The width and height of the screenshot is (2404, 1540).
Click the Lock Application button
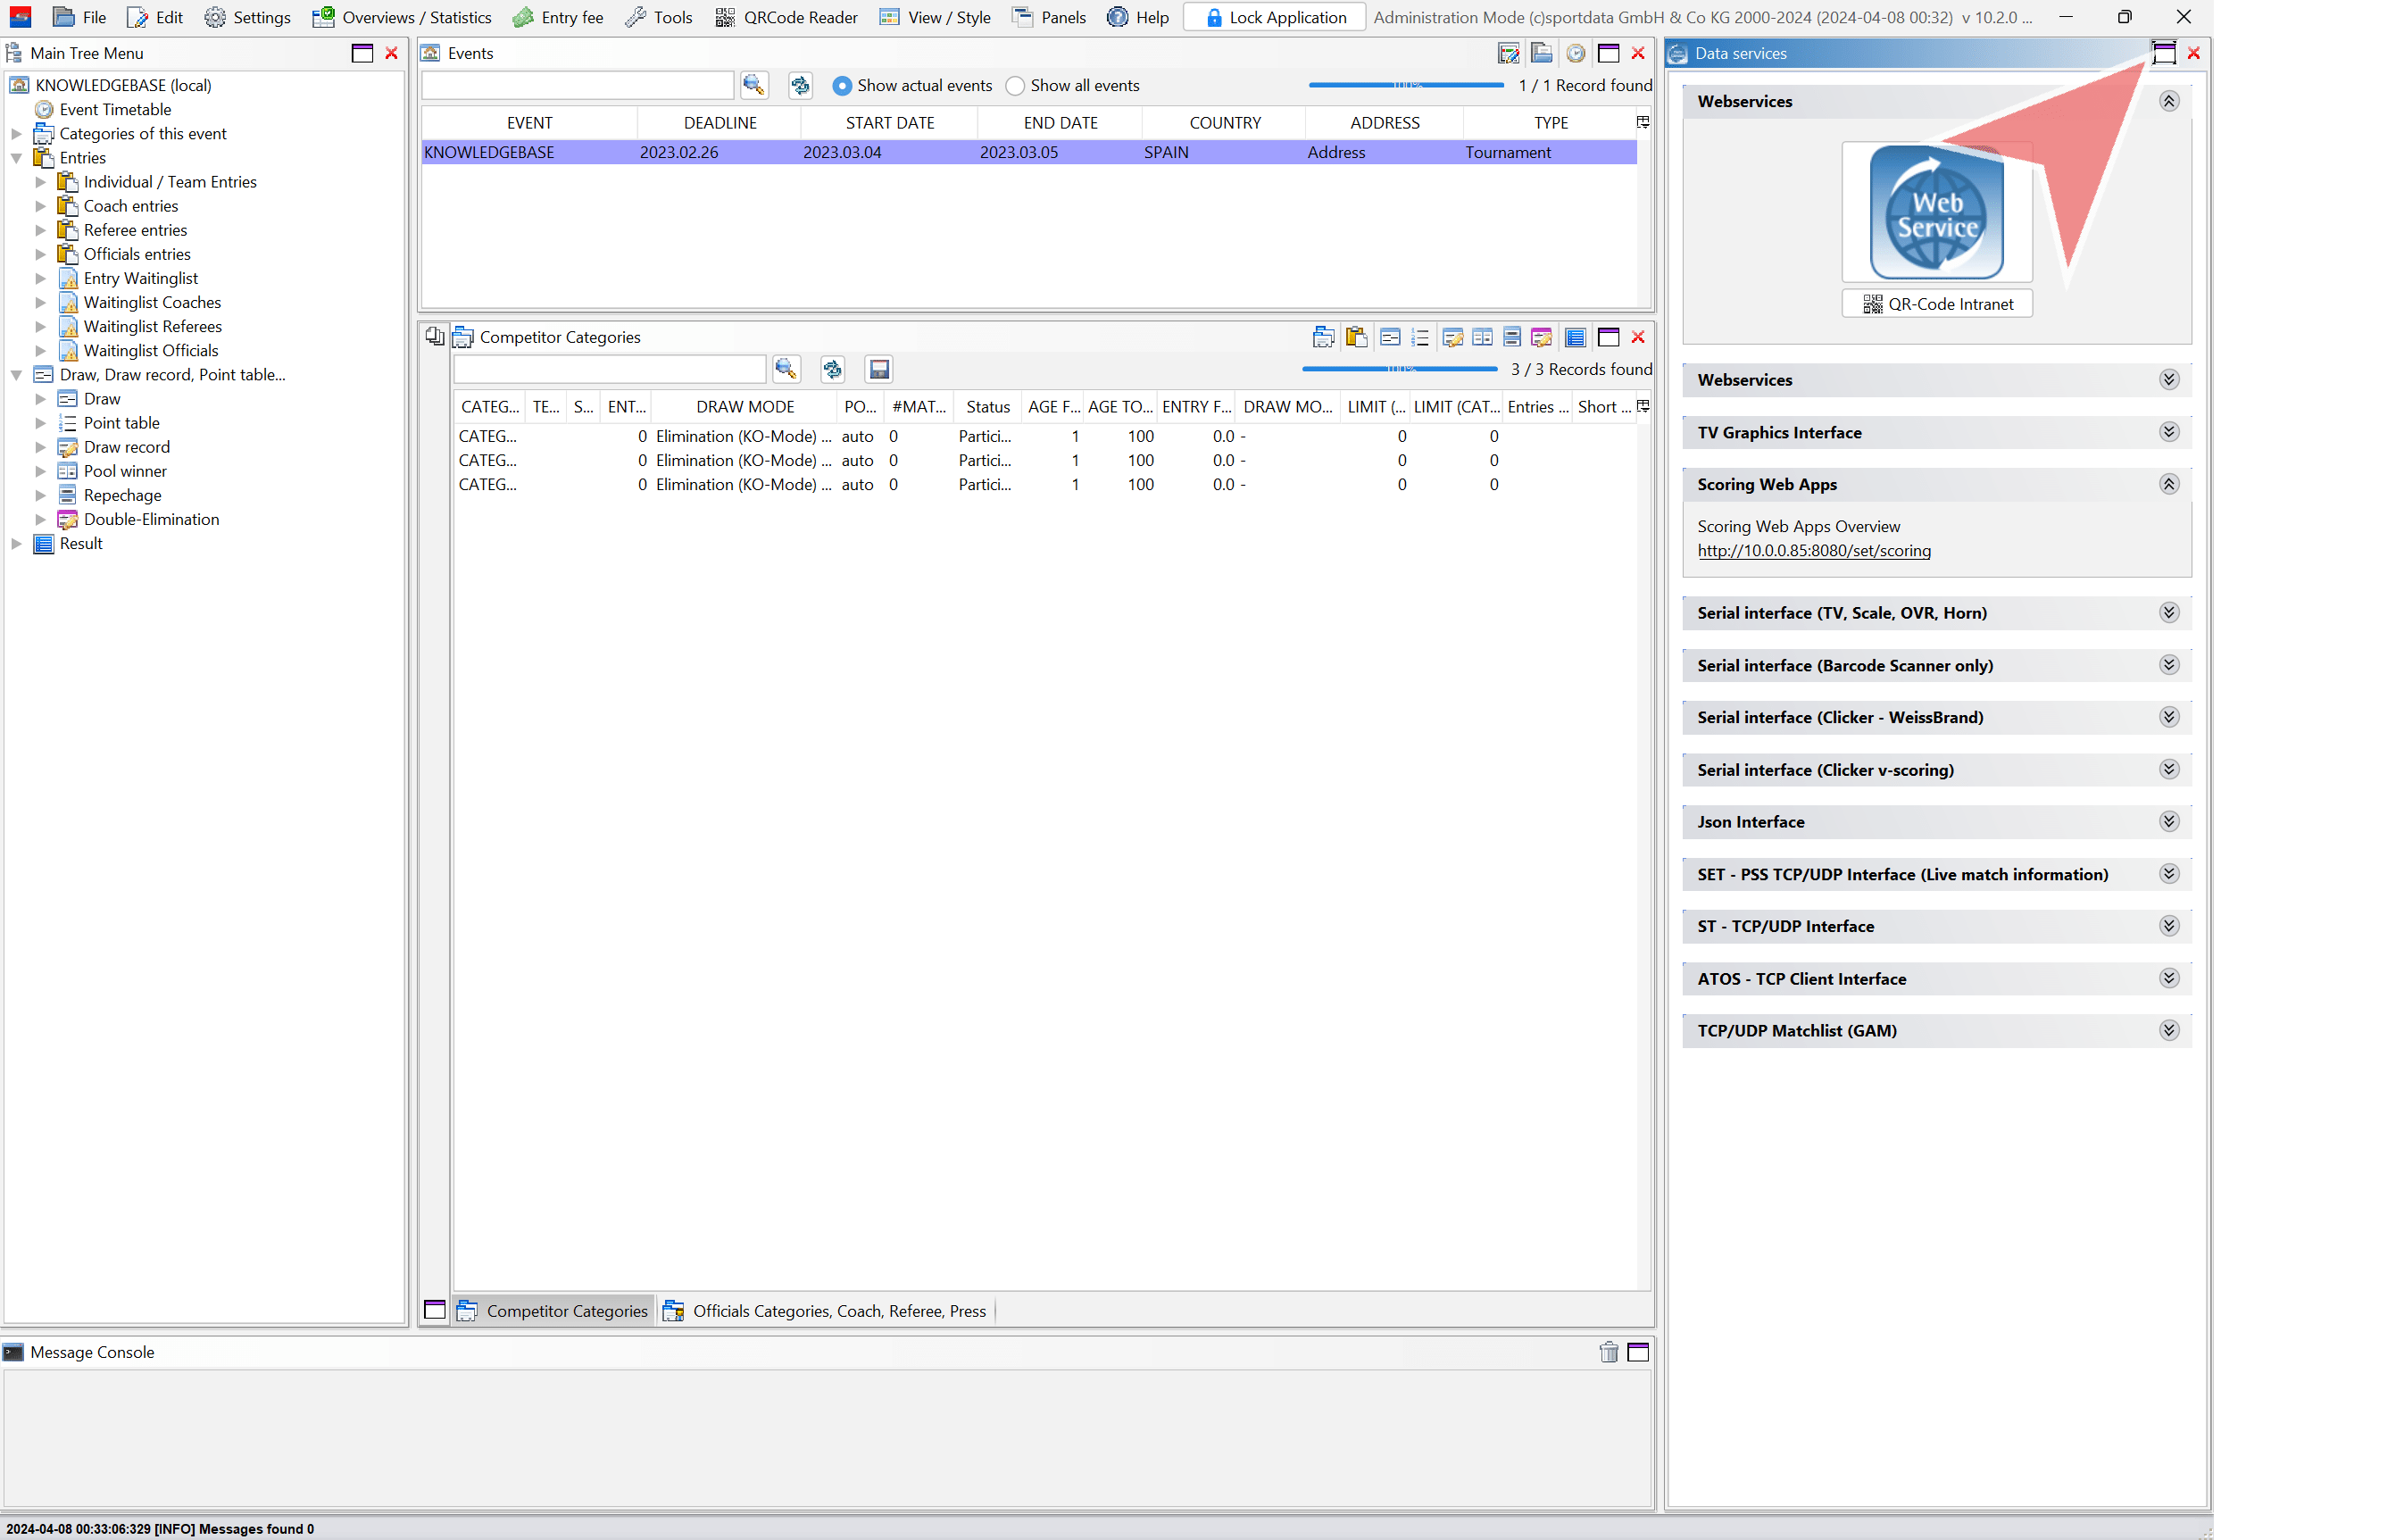[x=1274, y=17]
